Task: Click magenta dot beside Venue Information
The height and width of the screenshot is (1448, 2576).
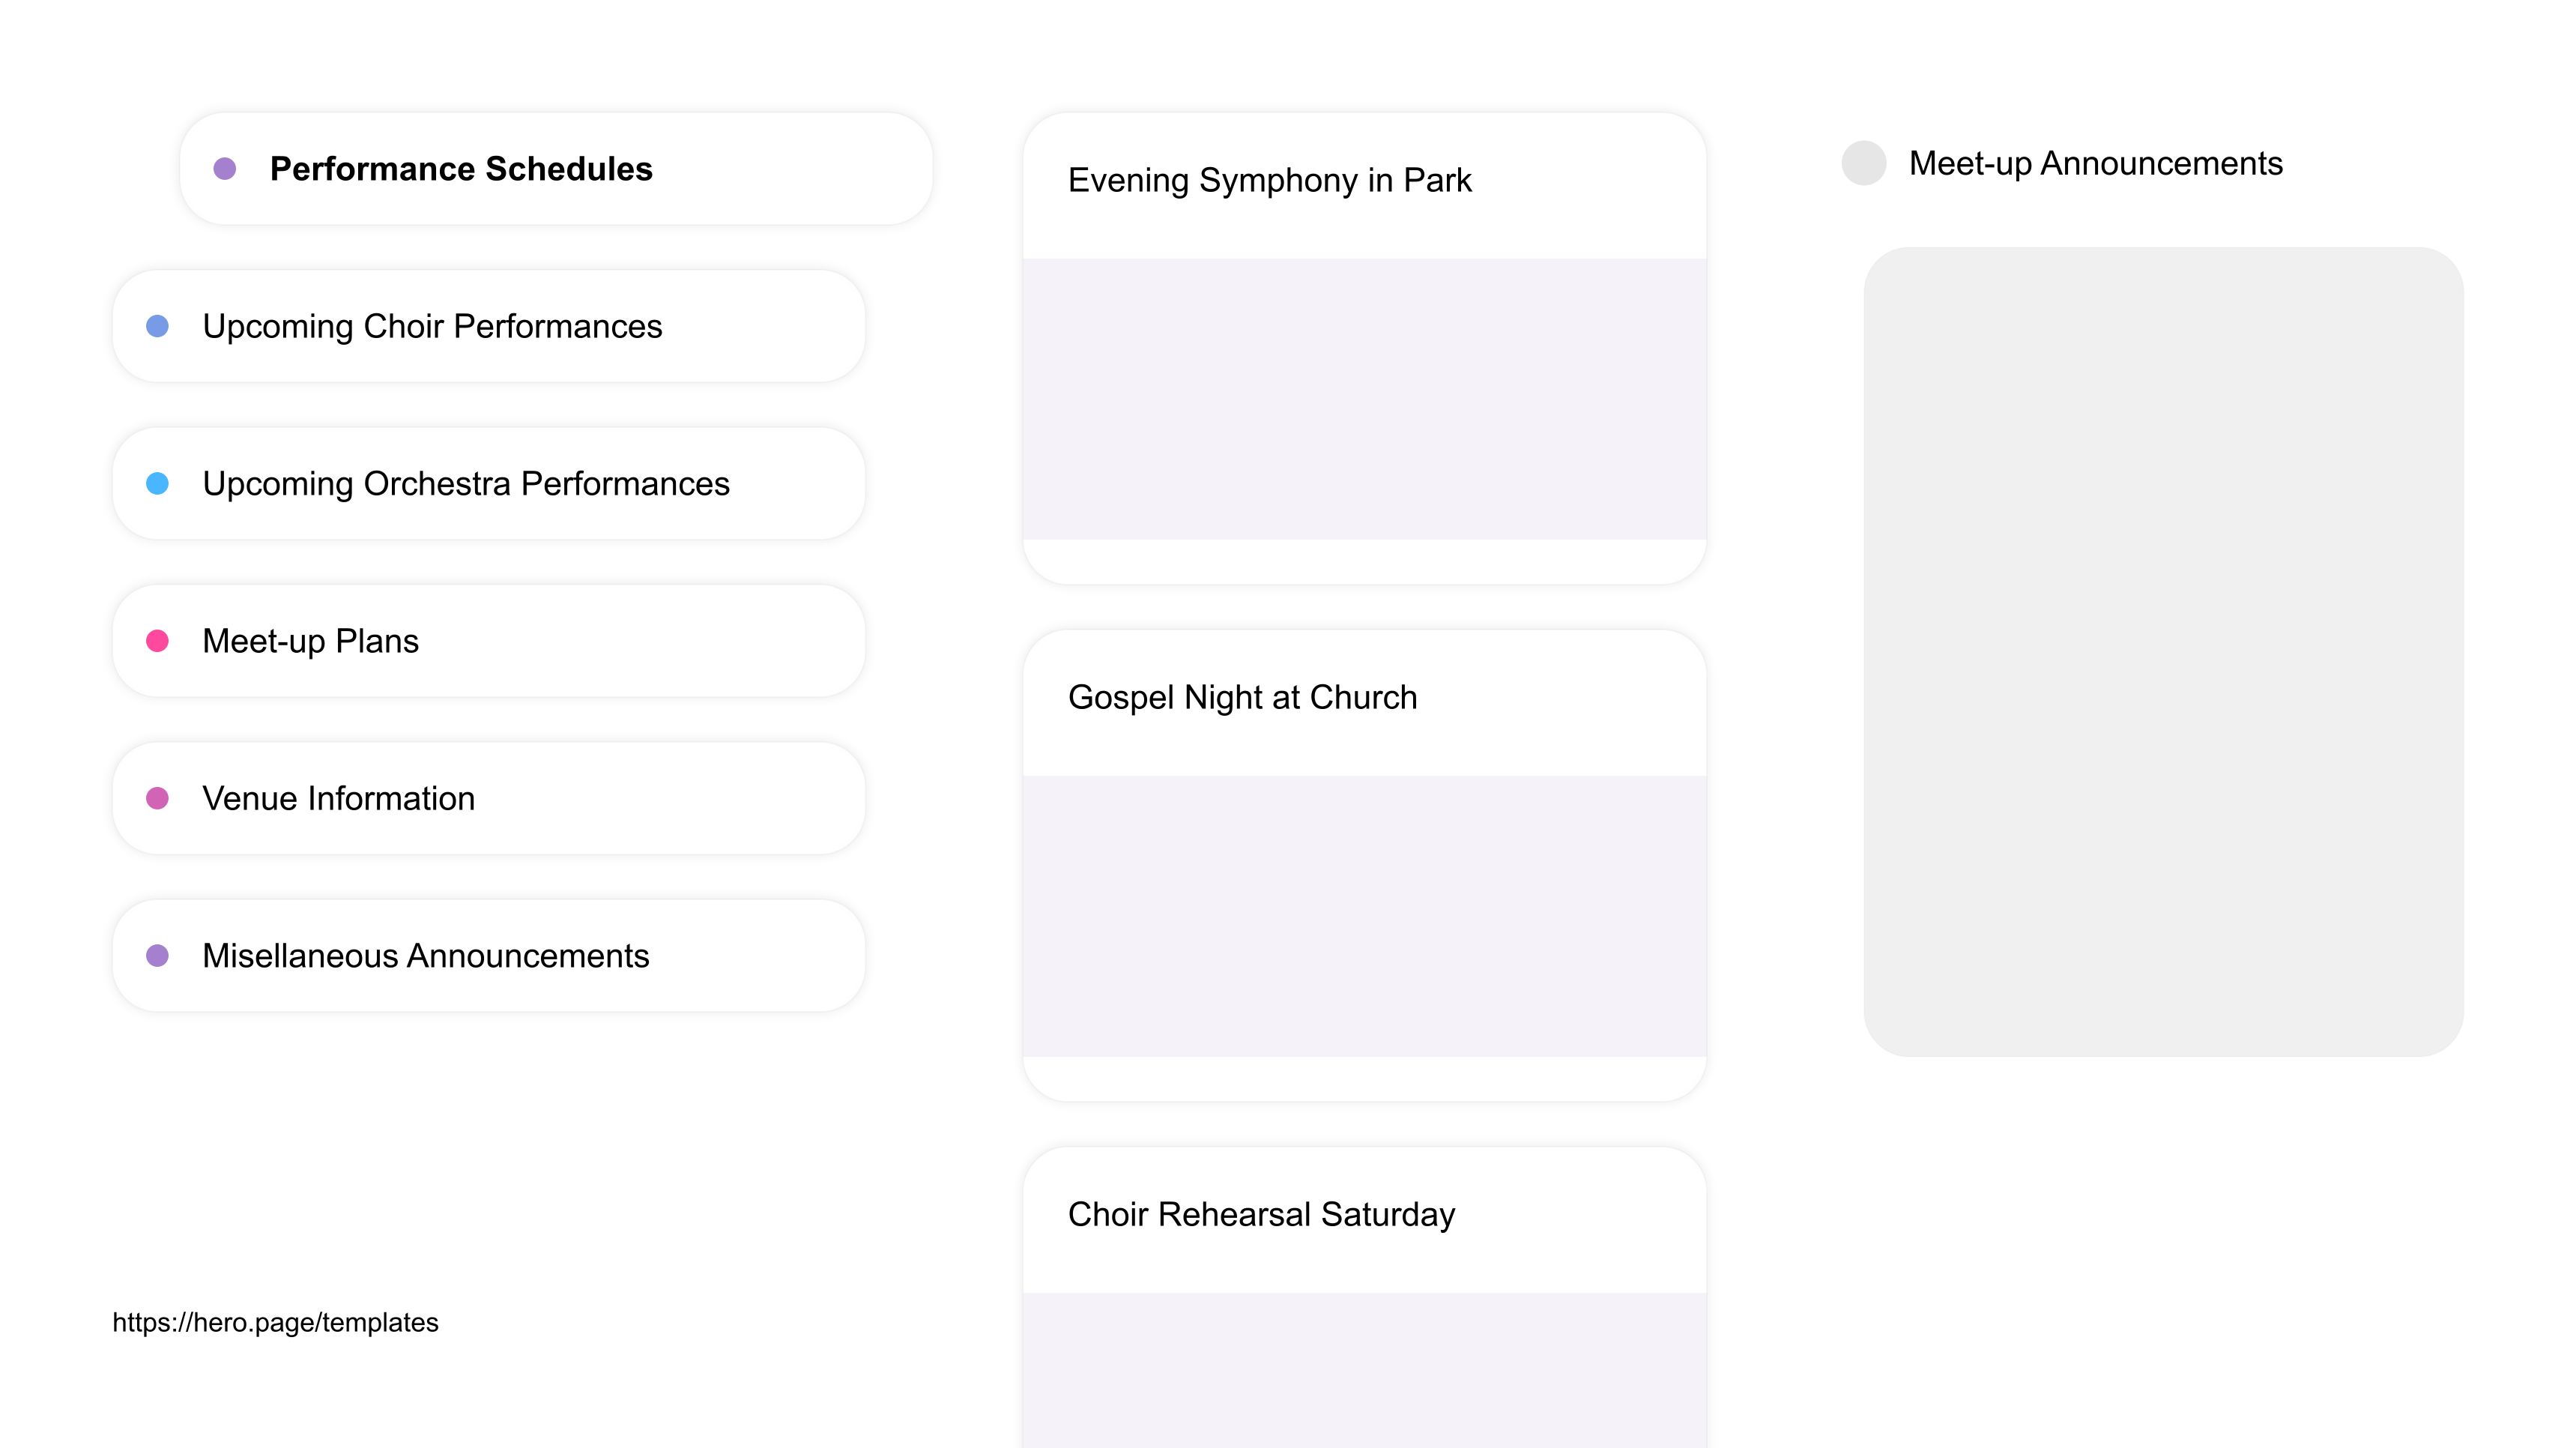Action: [x=157, y=798]
